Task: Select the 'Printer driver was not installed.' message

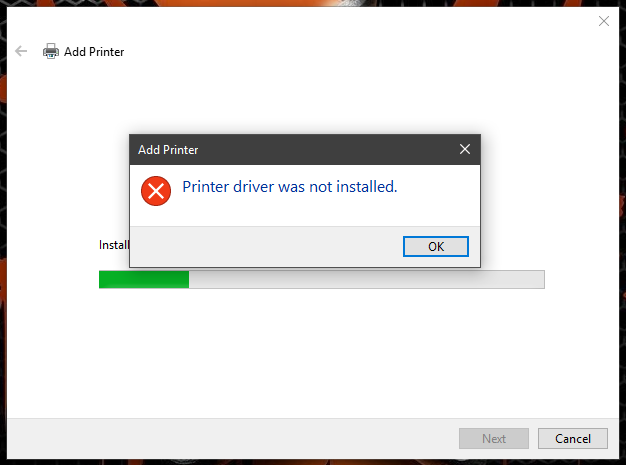Action: click(x=289, y=186)
